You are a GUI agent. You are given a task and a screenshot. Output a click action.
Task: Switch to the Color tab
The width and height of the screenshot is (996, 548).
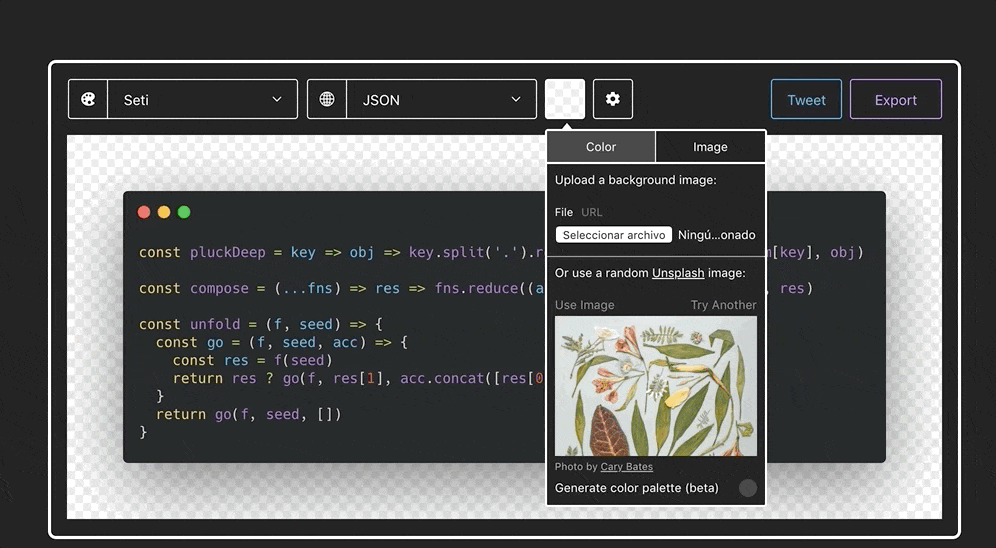tap(601, 147)
